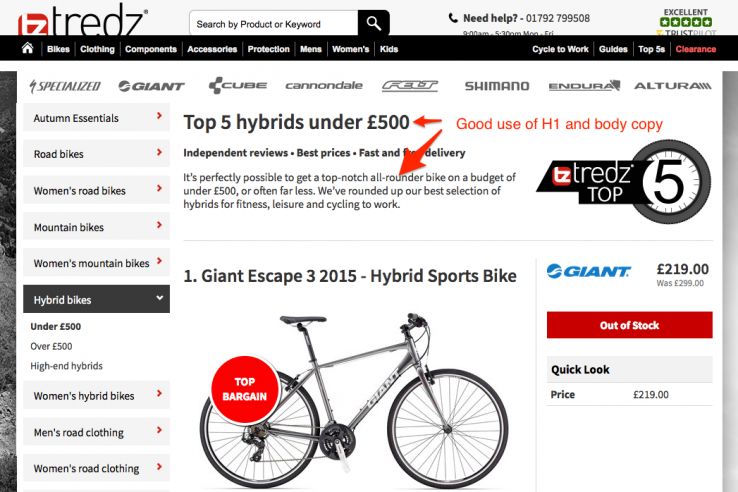This screenshot has height=492, width=738.
Task: Open the Specialized brand logo
Action: click(65, 86)
